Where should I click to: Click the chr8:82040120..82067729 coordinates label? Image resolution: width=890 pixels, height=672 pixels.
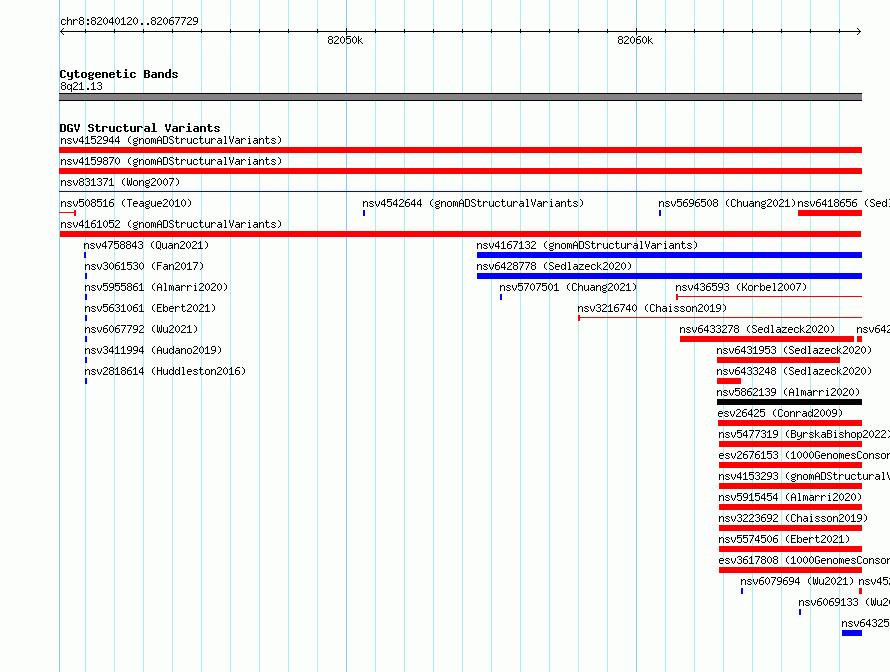point(129,21)
